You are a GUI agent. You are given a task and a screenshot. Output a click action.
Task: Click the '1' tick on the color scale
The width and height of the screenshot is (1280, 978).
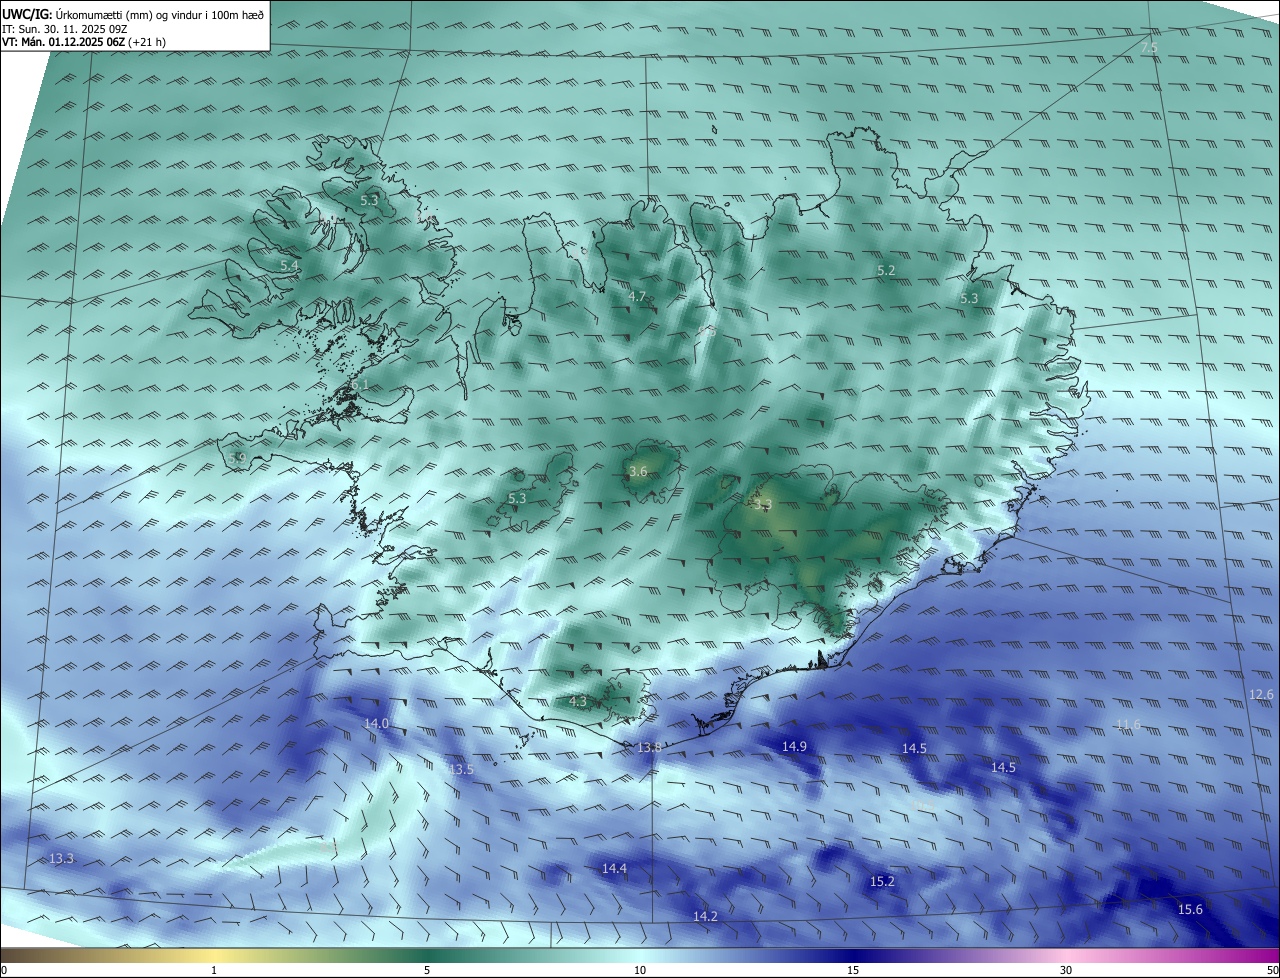click(x=214, y=970)
